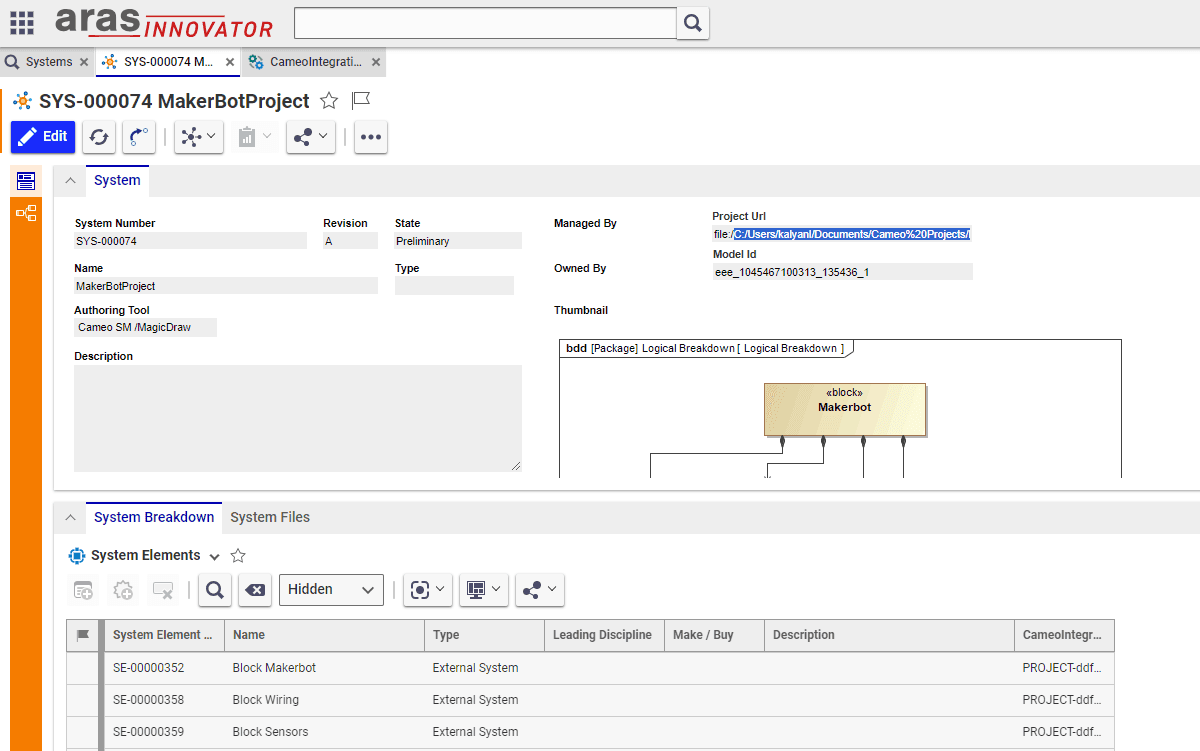Sort by Make / Buy column header

(x=714, y=635)
